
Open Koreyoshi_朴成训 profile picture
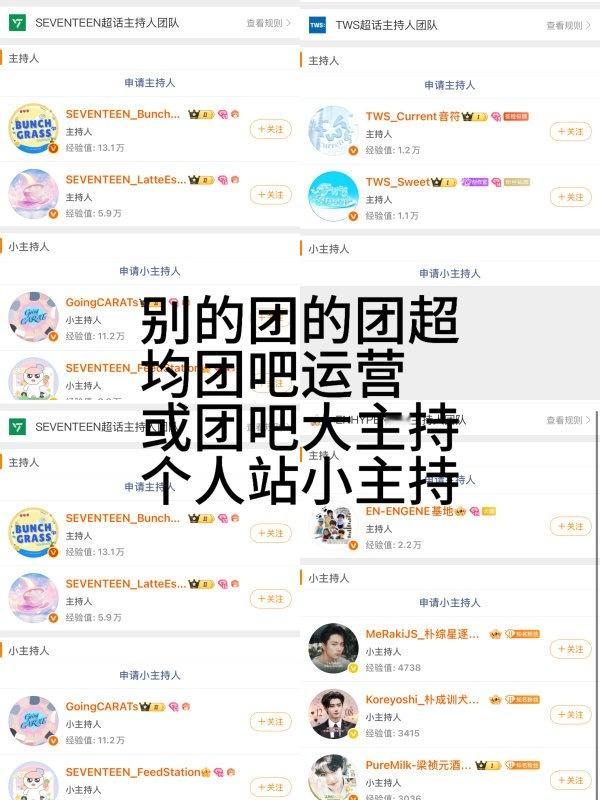click(333, 714)
